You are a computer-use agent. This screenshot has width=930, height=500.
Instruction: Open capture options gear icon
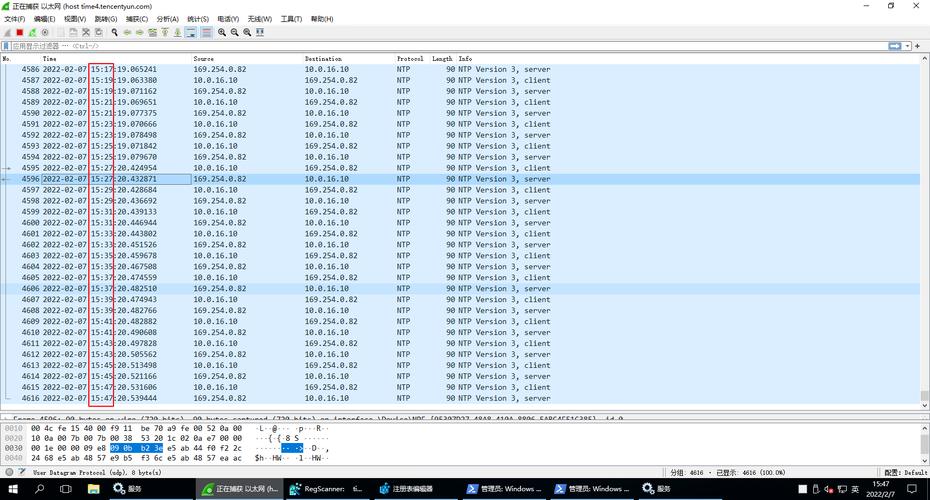44,33
